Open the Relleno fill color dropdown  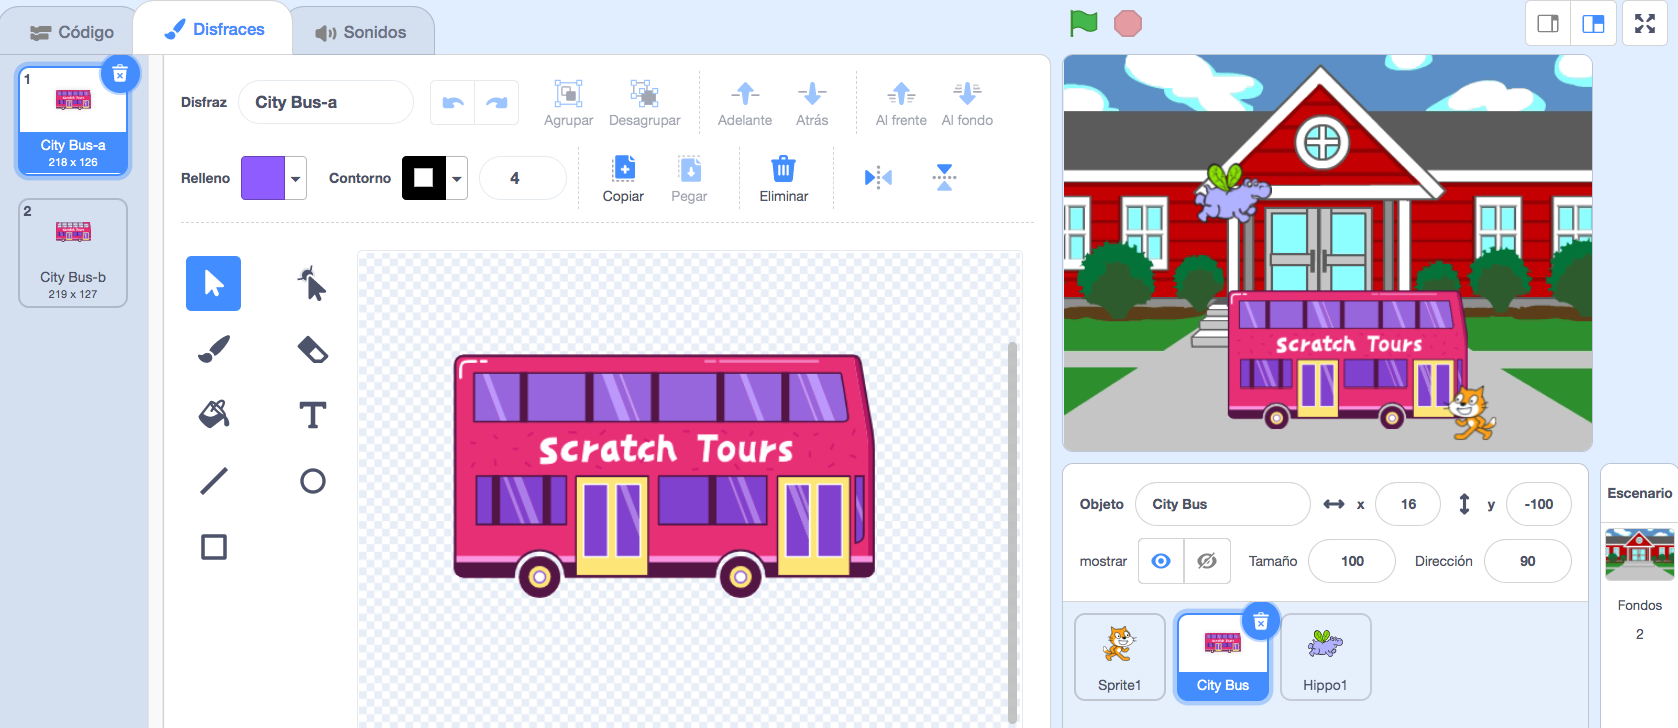(296, 178)
